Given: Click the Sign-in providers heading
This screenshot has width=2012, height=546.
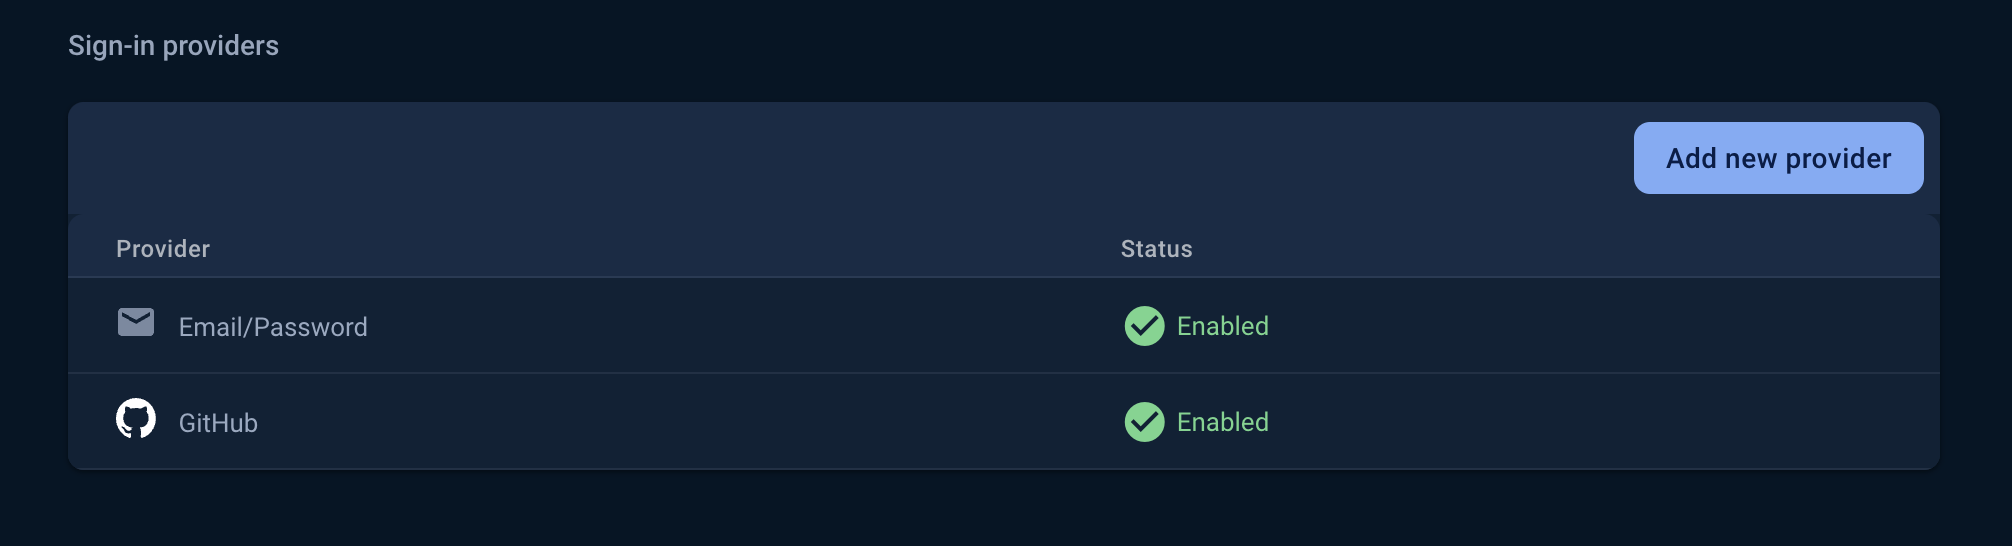Looking at the screenshot, I should click(x=173, y=46).
